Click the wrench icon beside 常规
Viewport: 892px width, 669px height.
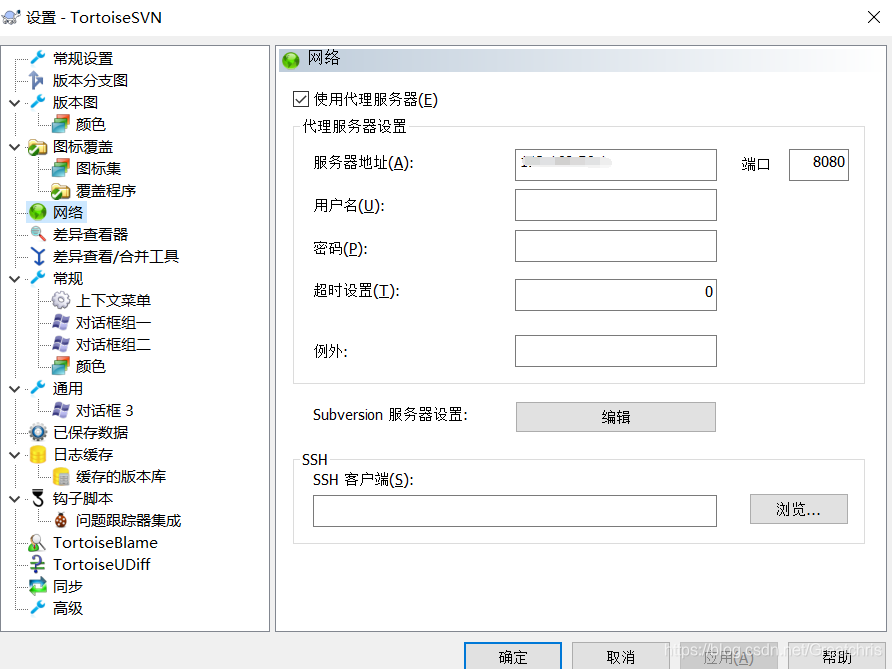tap(38, 278)
